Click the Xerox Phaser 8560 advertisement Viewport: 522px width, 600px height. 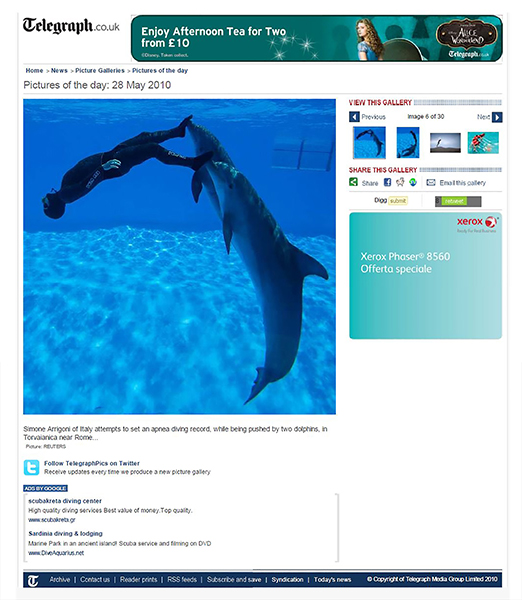425,276
